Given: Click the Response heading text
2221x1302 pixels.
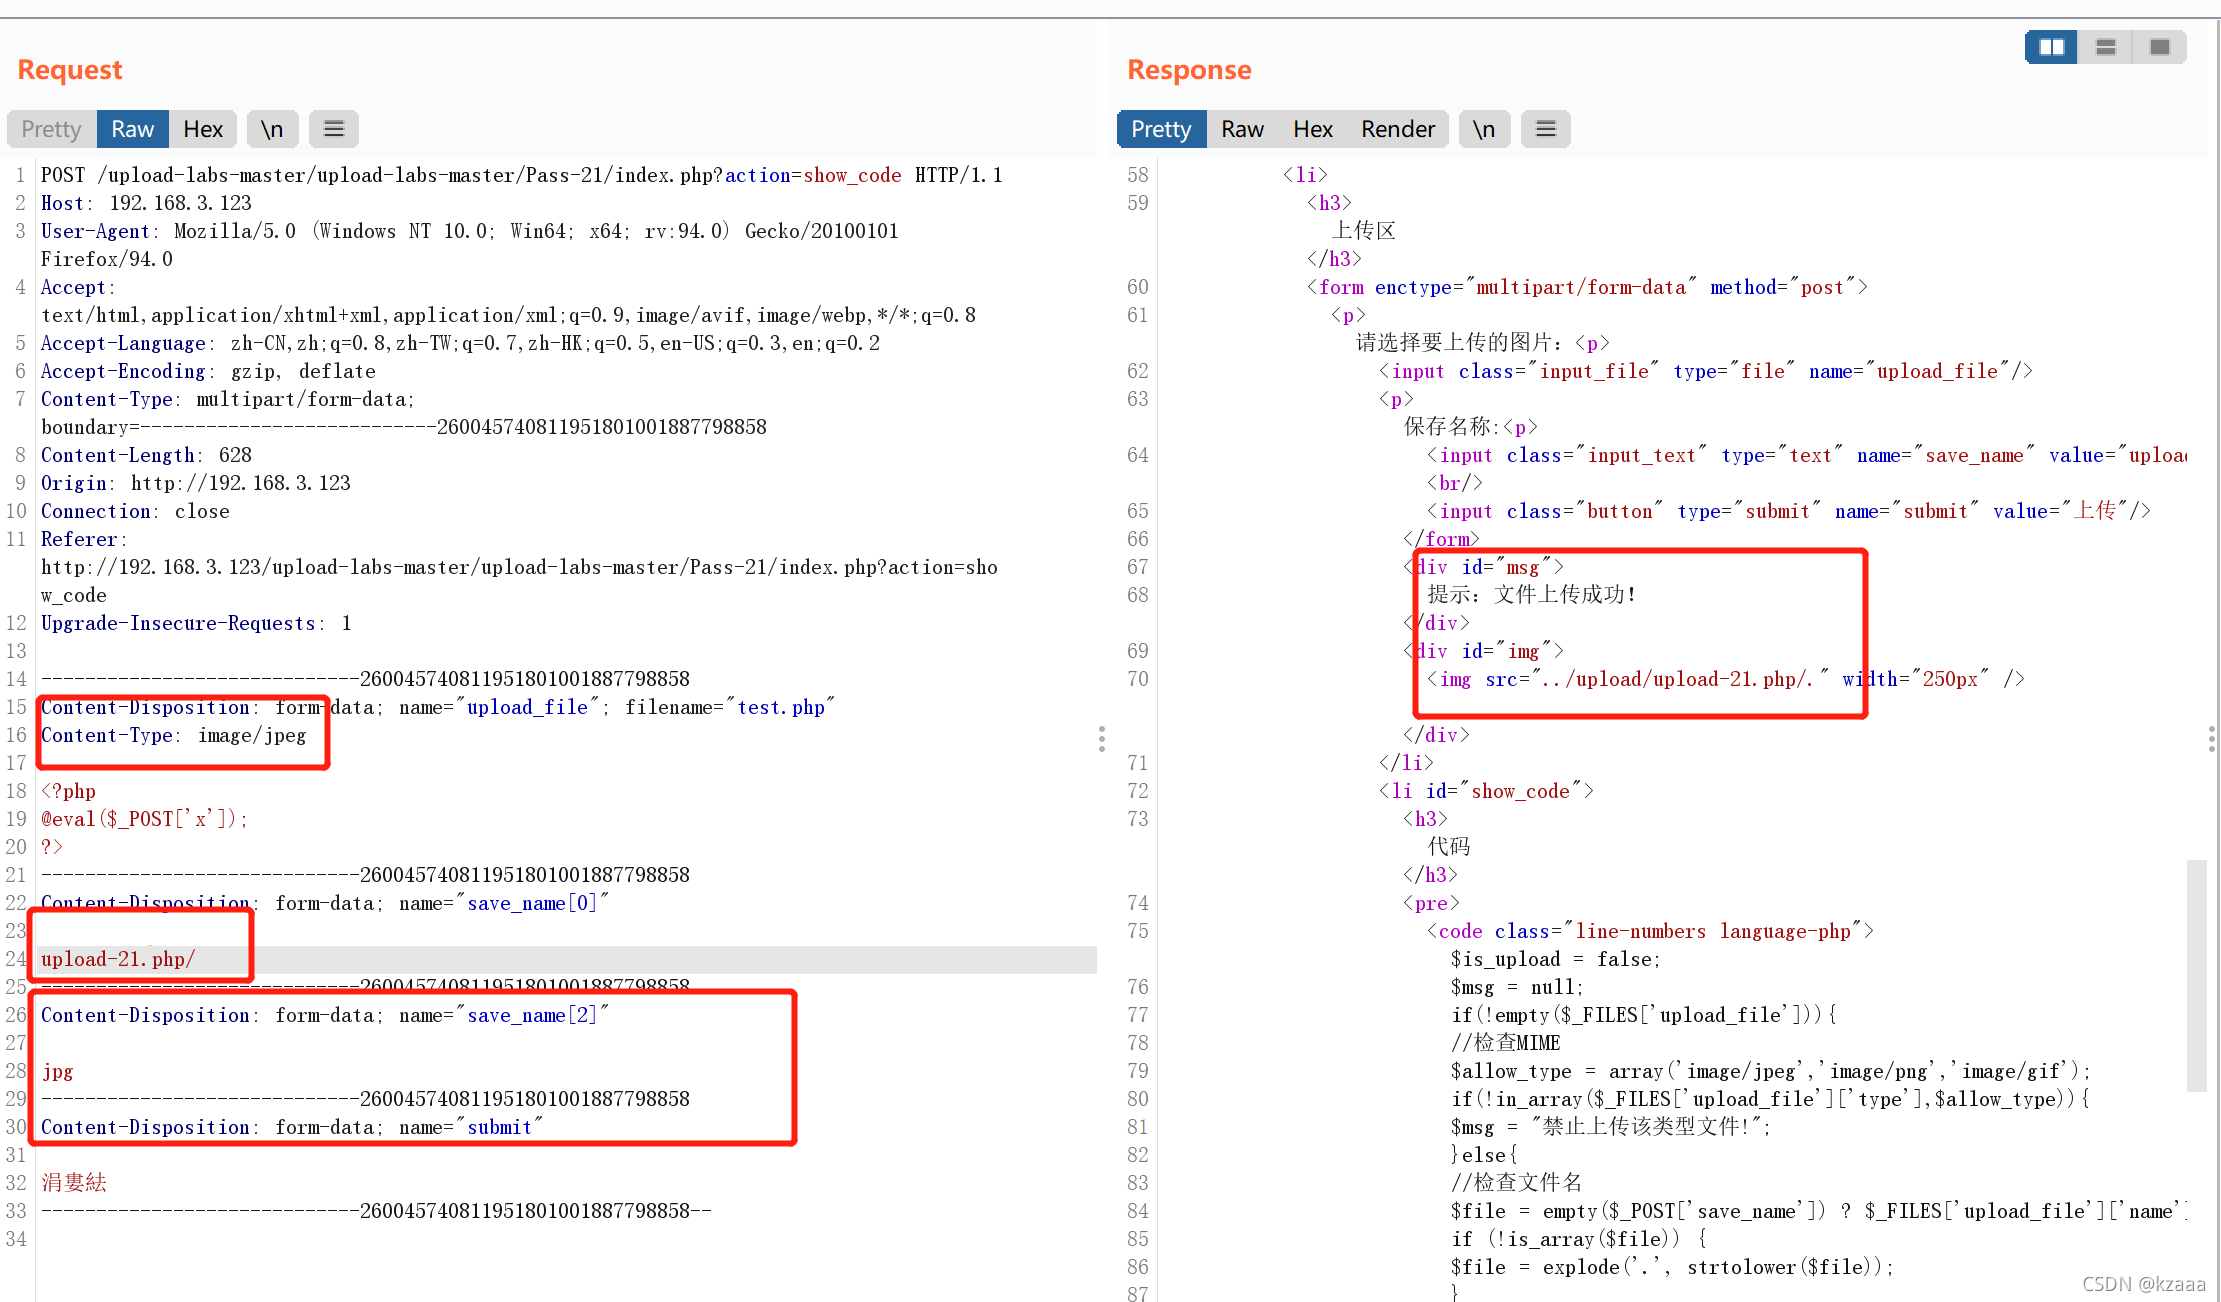Looking at the screenshot, I should (1189, 69).
